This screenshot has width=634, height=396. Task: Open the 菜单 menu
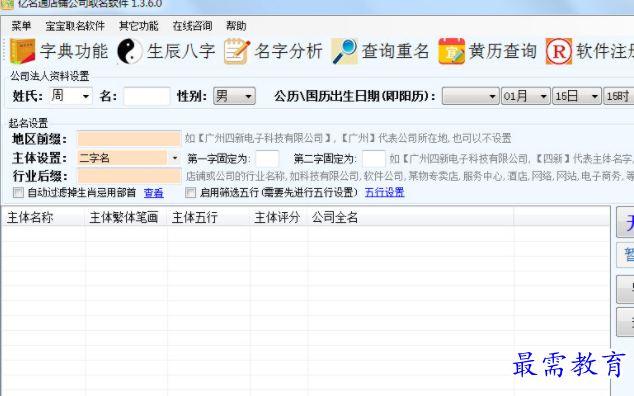click(x=21, y=26)
